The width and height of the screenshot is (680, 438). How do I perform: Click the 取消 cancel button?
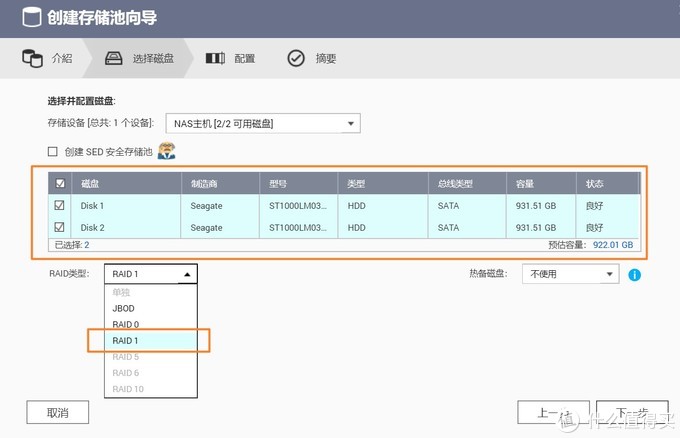pos(58,412)
